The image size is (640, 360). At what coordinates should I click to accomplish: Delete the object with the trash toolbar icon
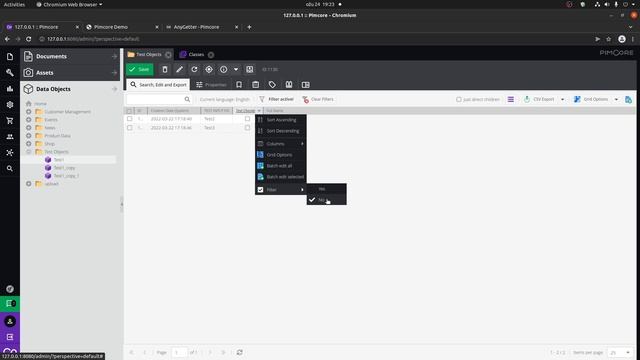click(164, 69)
